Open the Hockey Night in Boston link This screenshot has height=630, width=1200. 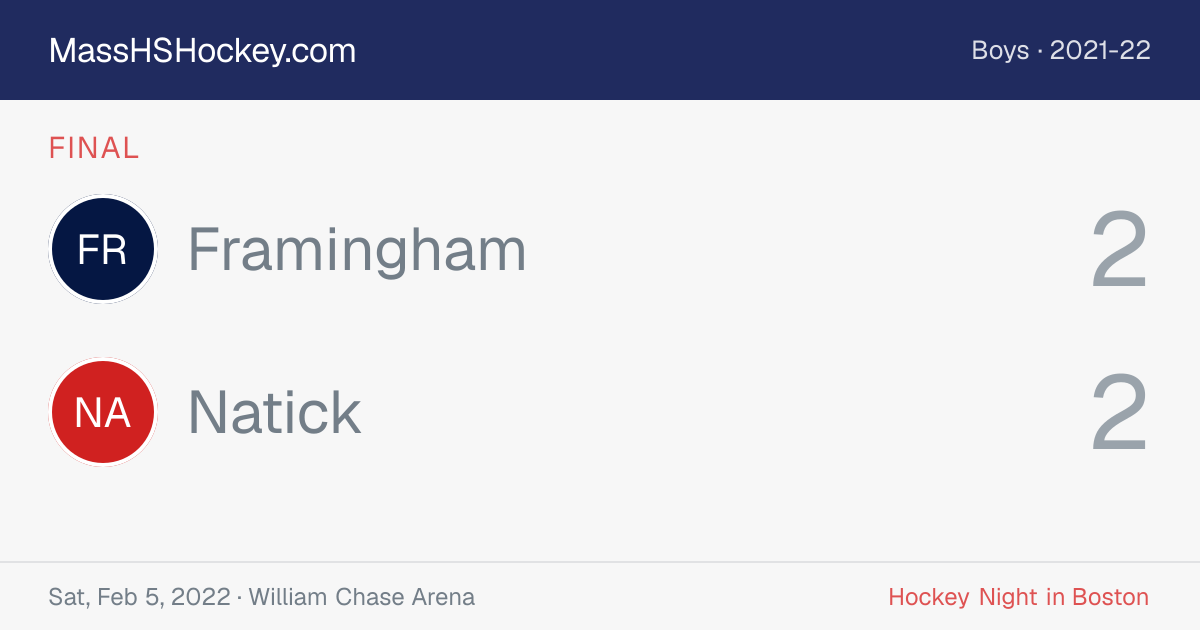1019,597
